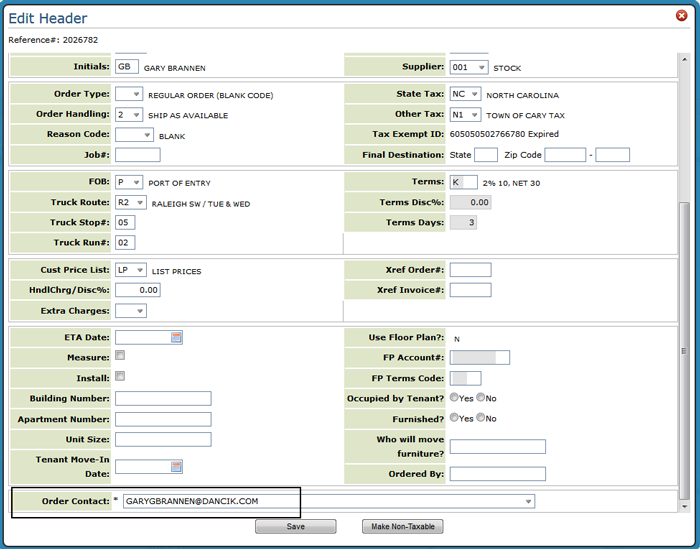Screen dimensions: 700x549
Task: Click the RALEIGH SW / TUE & WED text
Action: 201,204
